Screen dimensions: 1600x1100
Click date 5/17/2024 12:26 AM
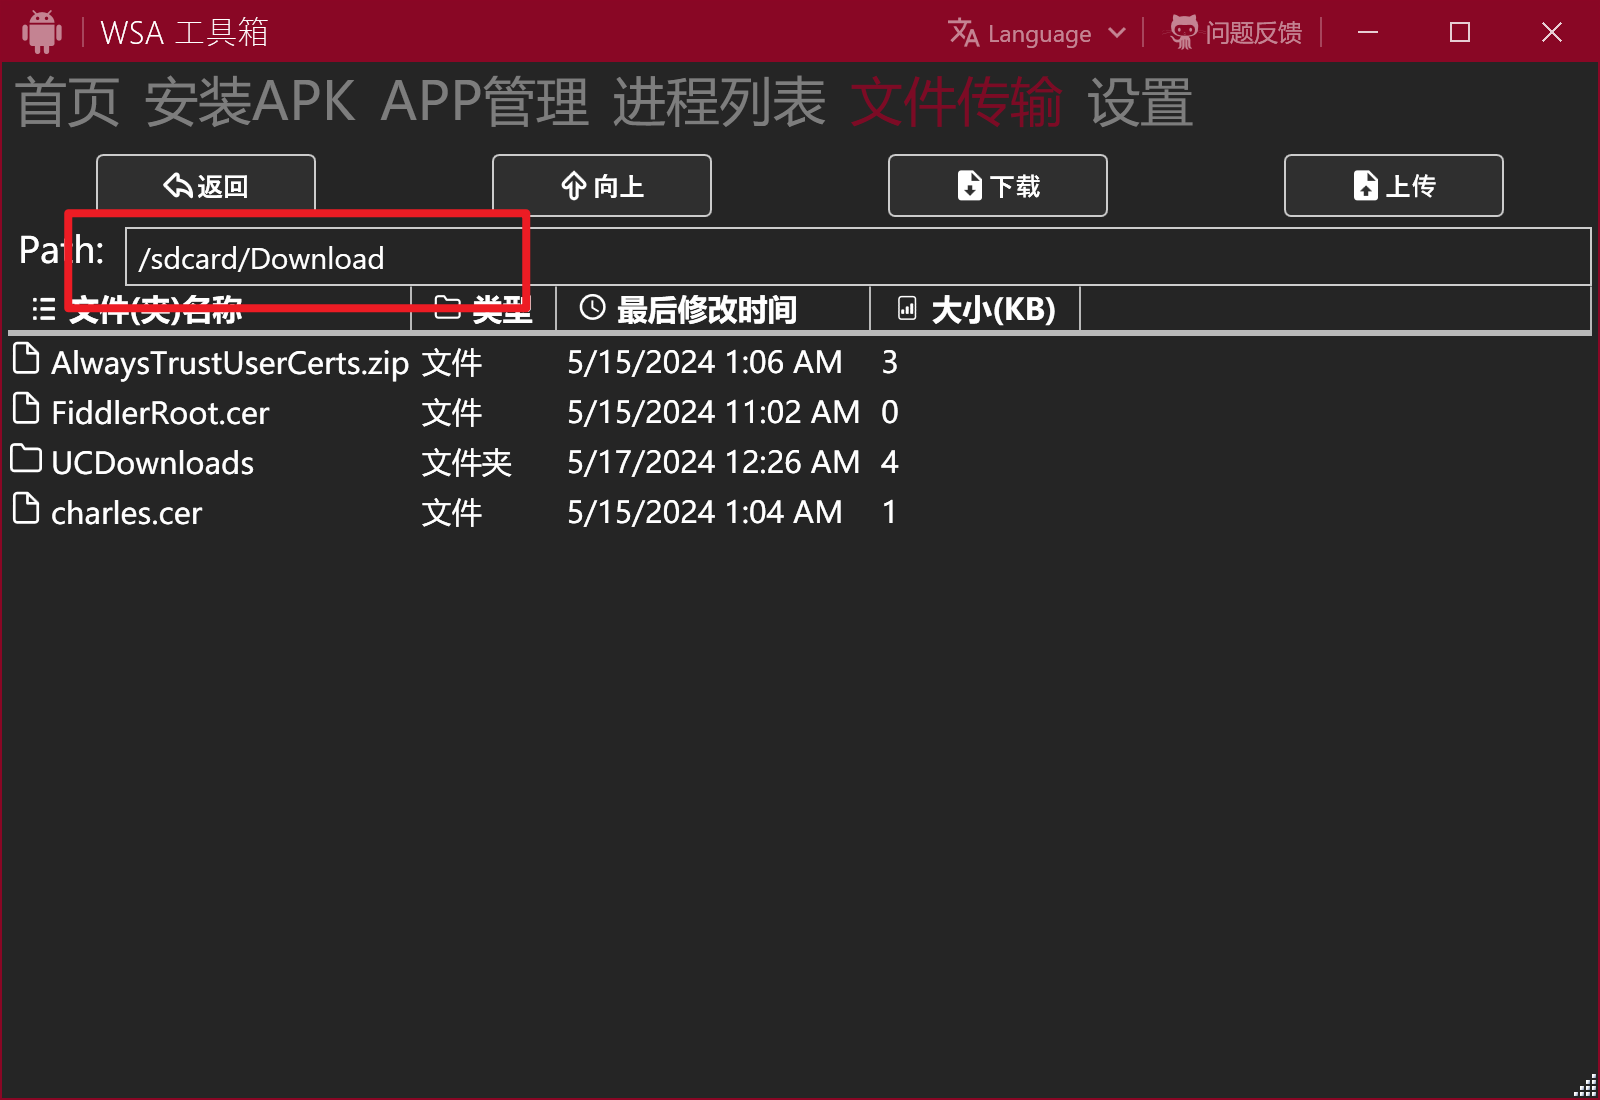[x=713, y=462]
